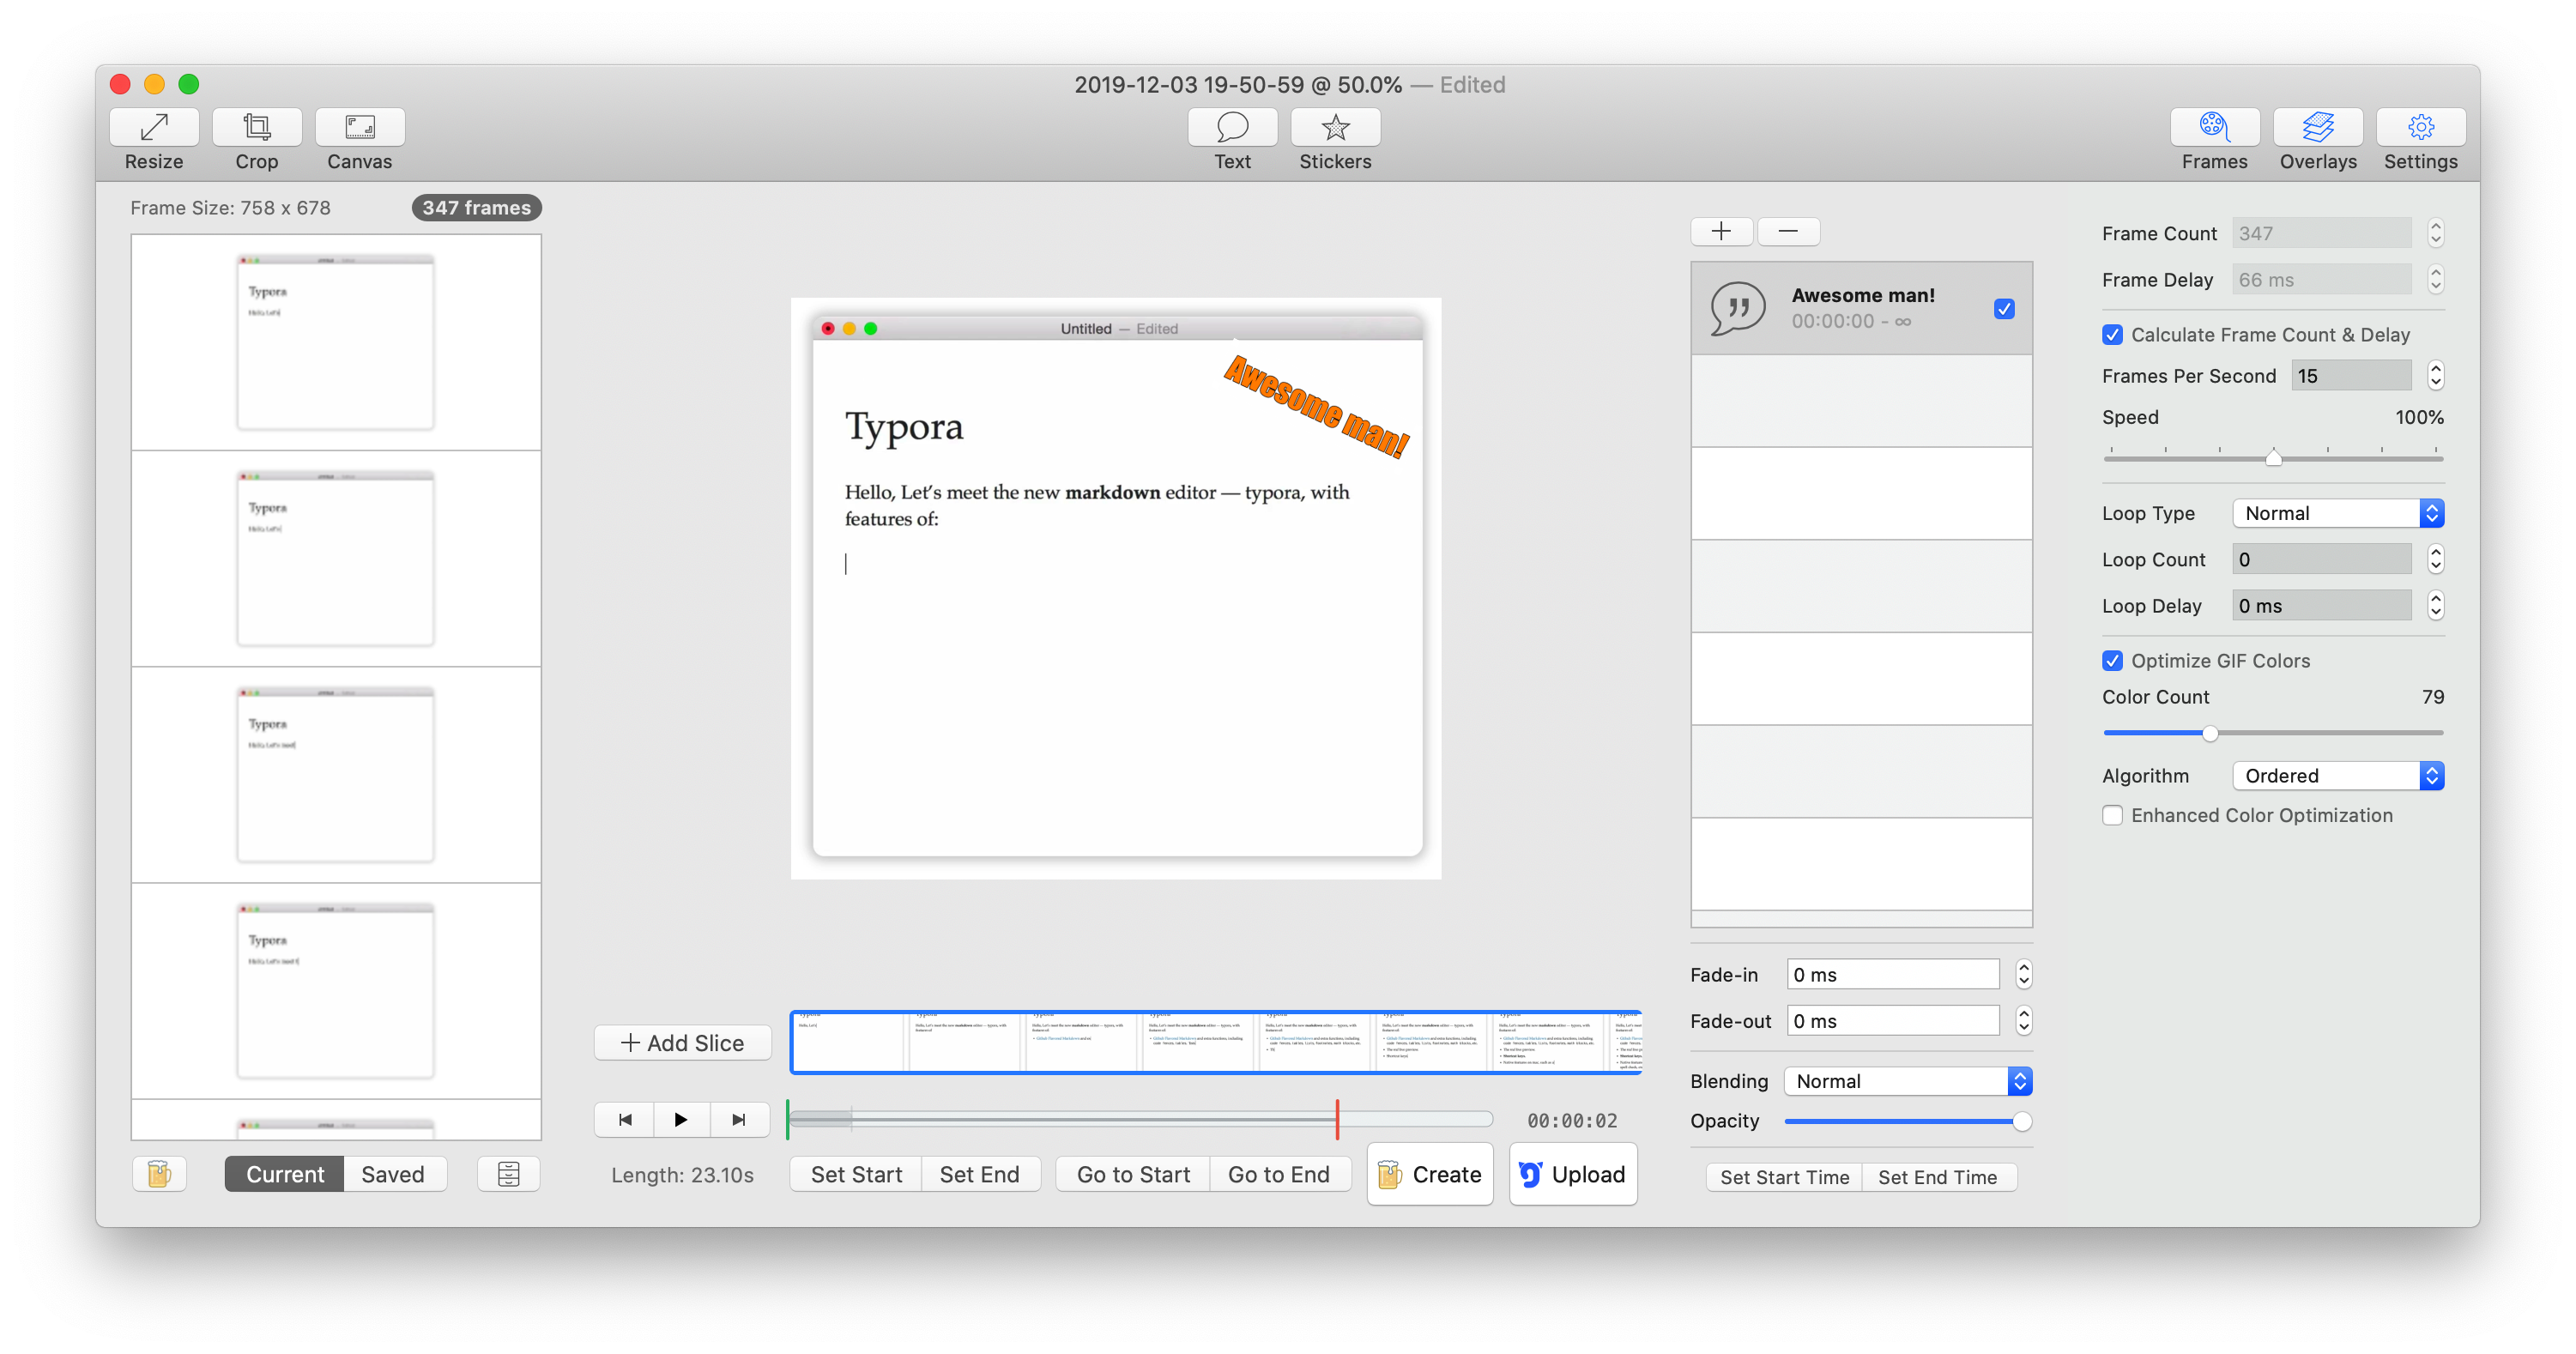Click the Frames Per Second input field

coord(2351,376)
